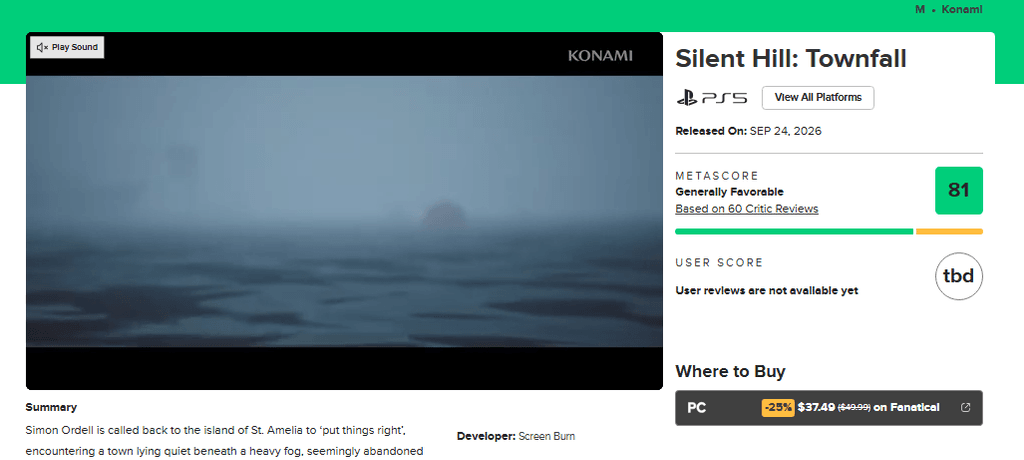Click 'User reviews are not available yet'
Viewport: 1024px width, 460px height.
pos(767,291)
